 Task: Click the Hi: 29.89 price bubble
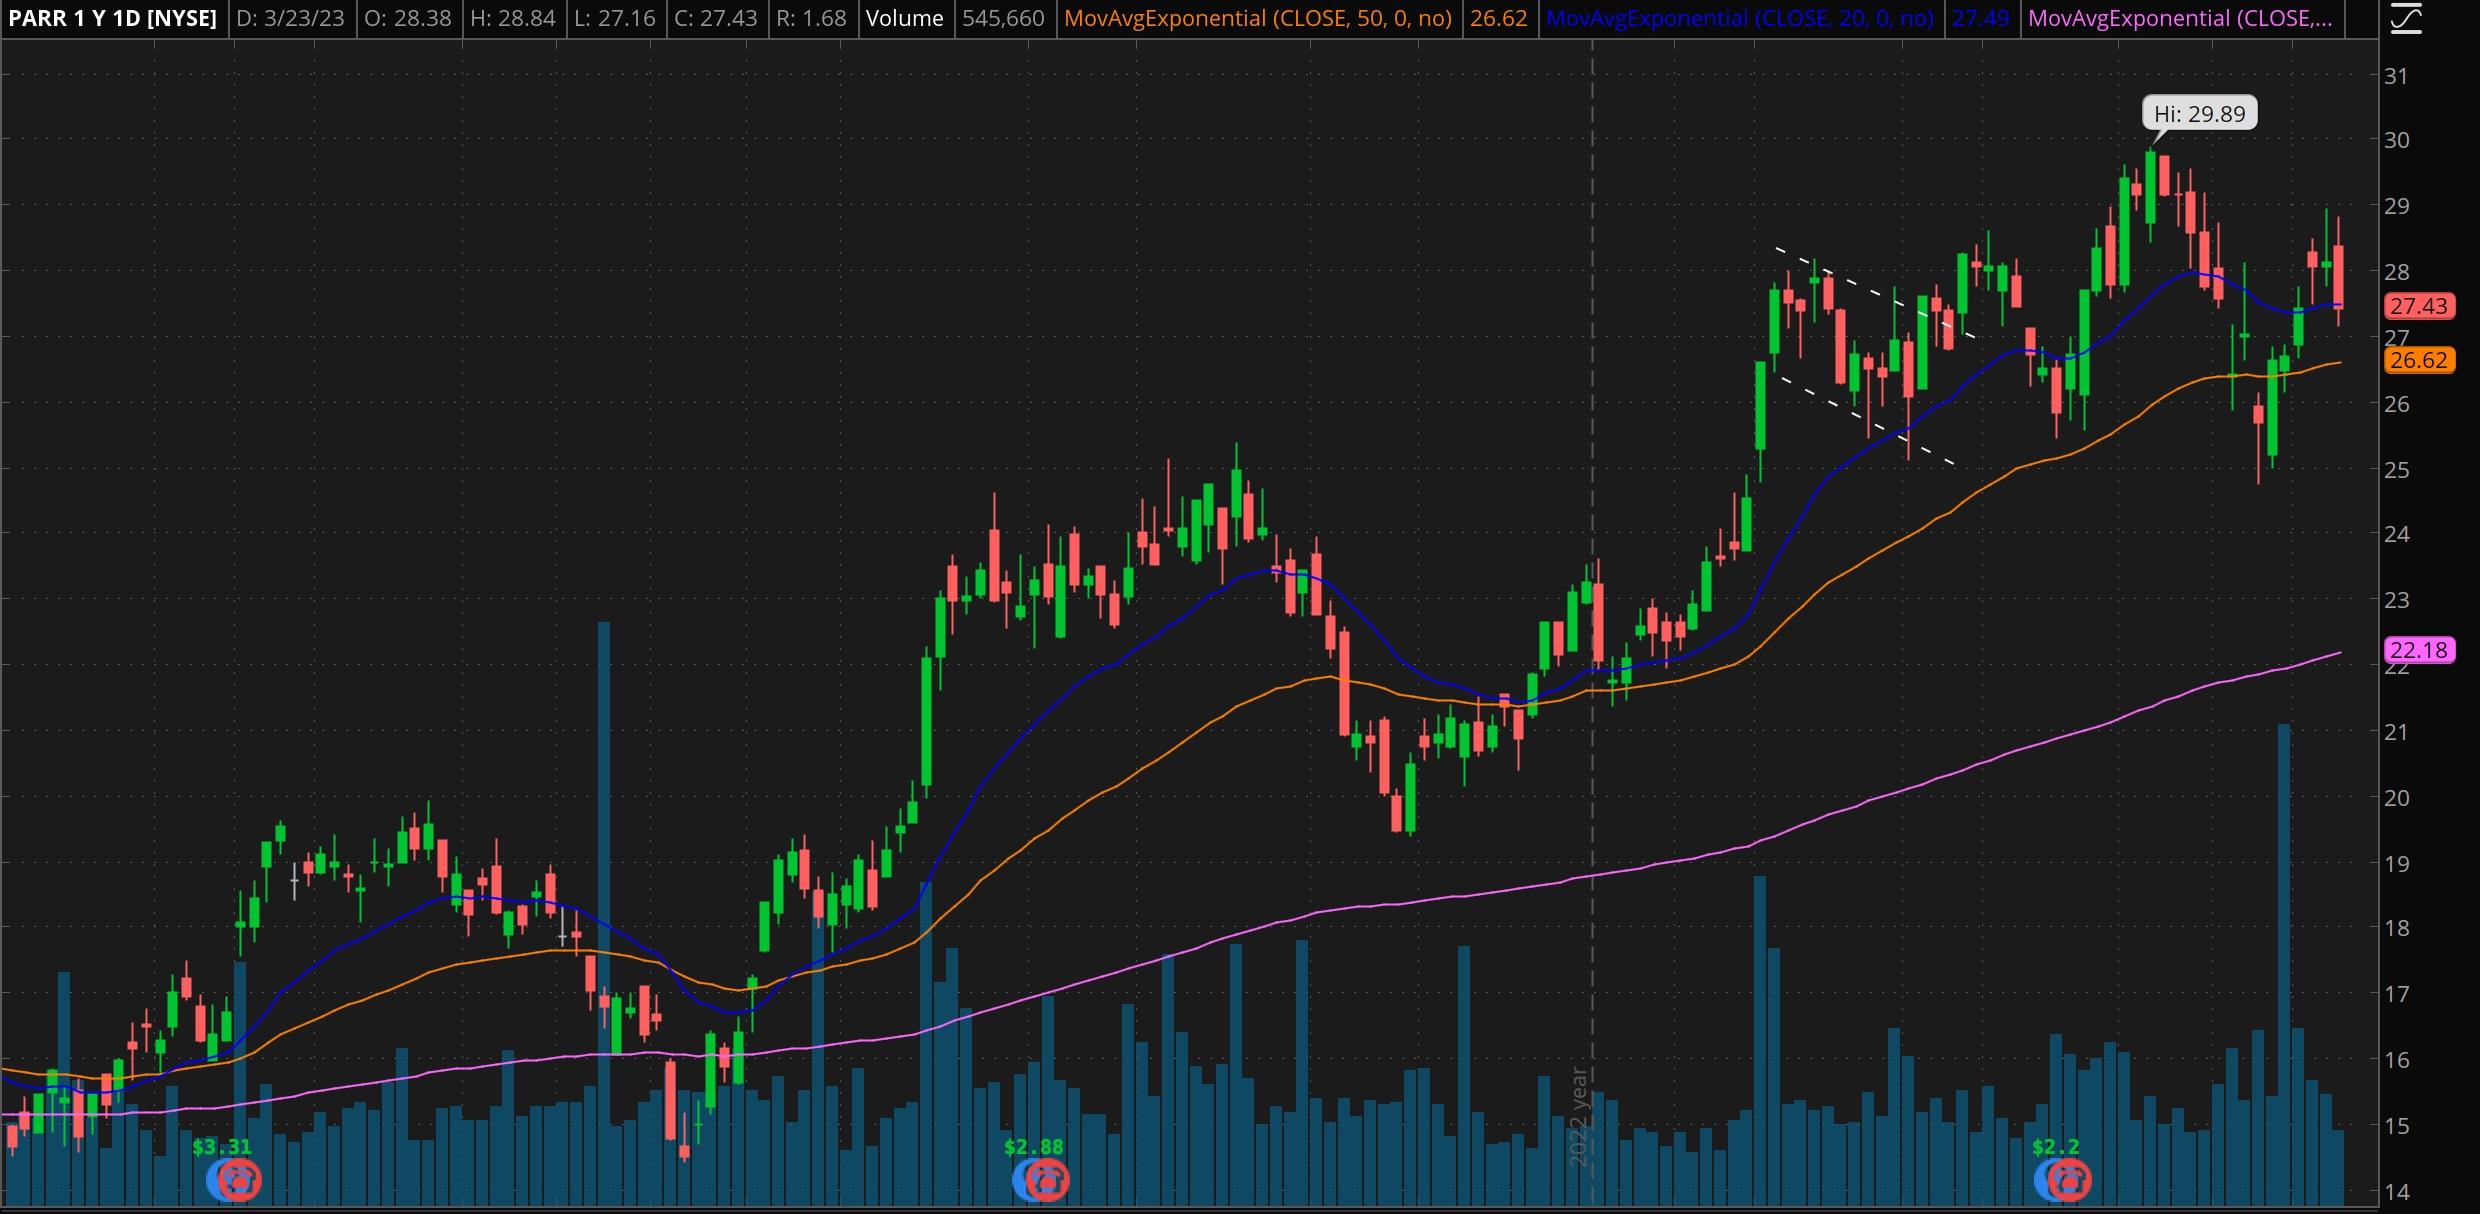[x=2199, y=114]
